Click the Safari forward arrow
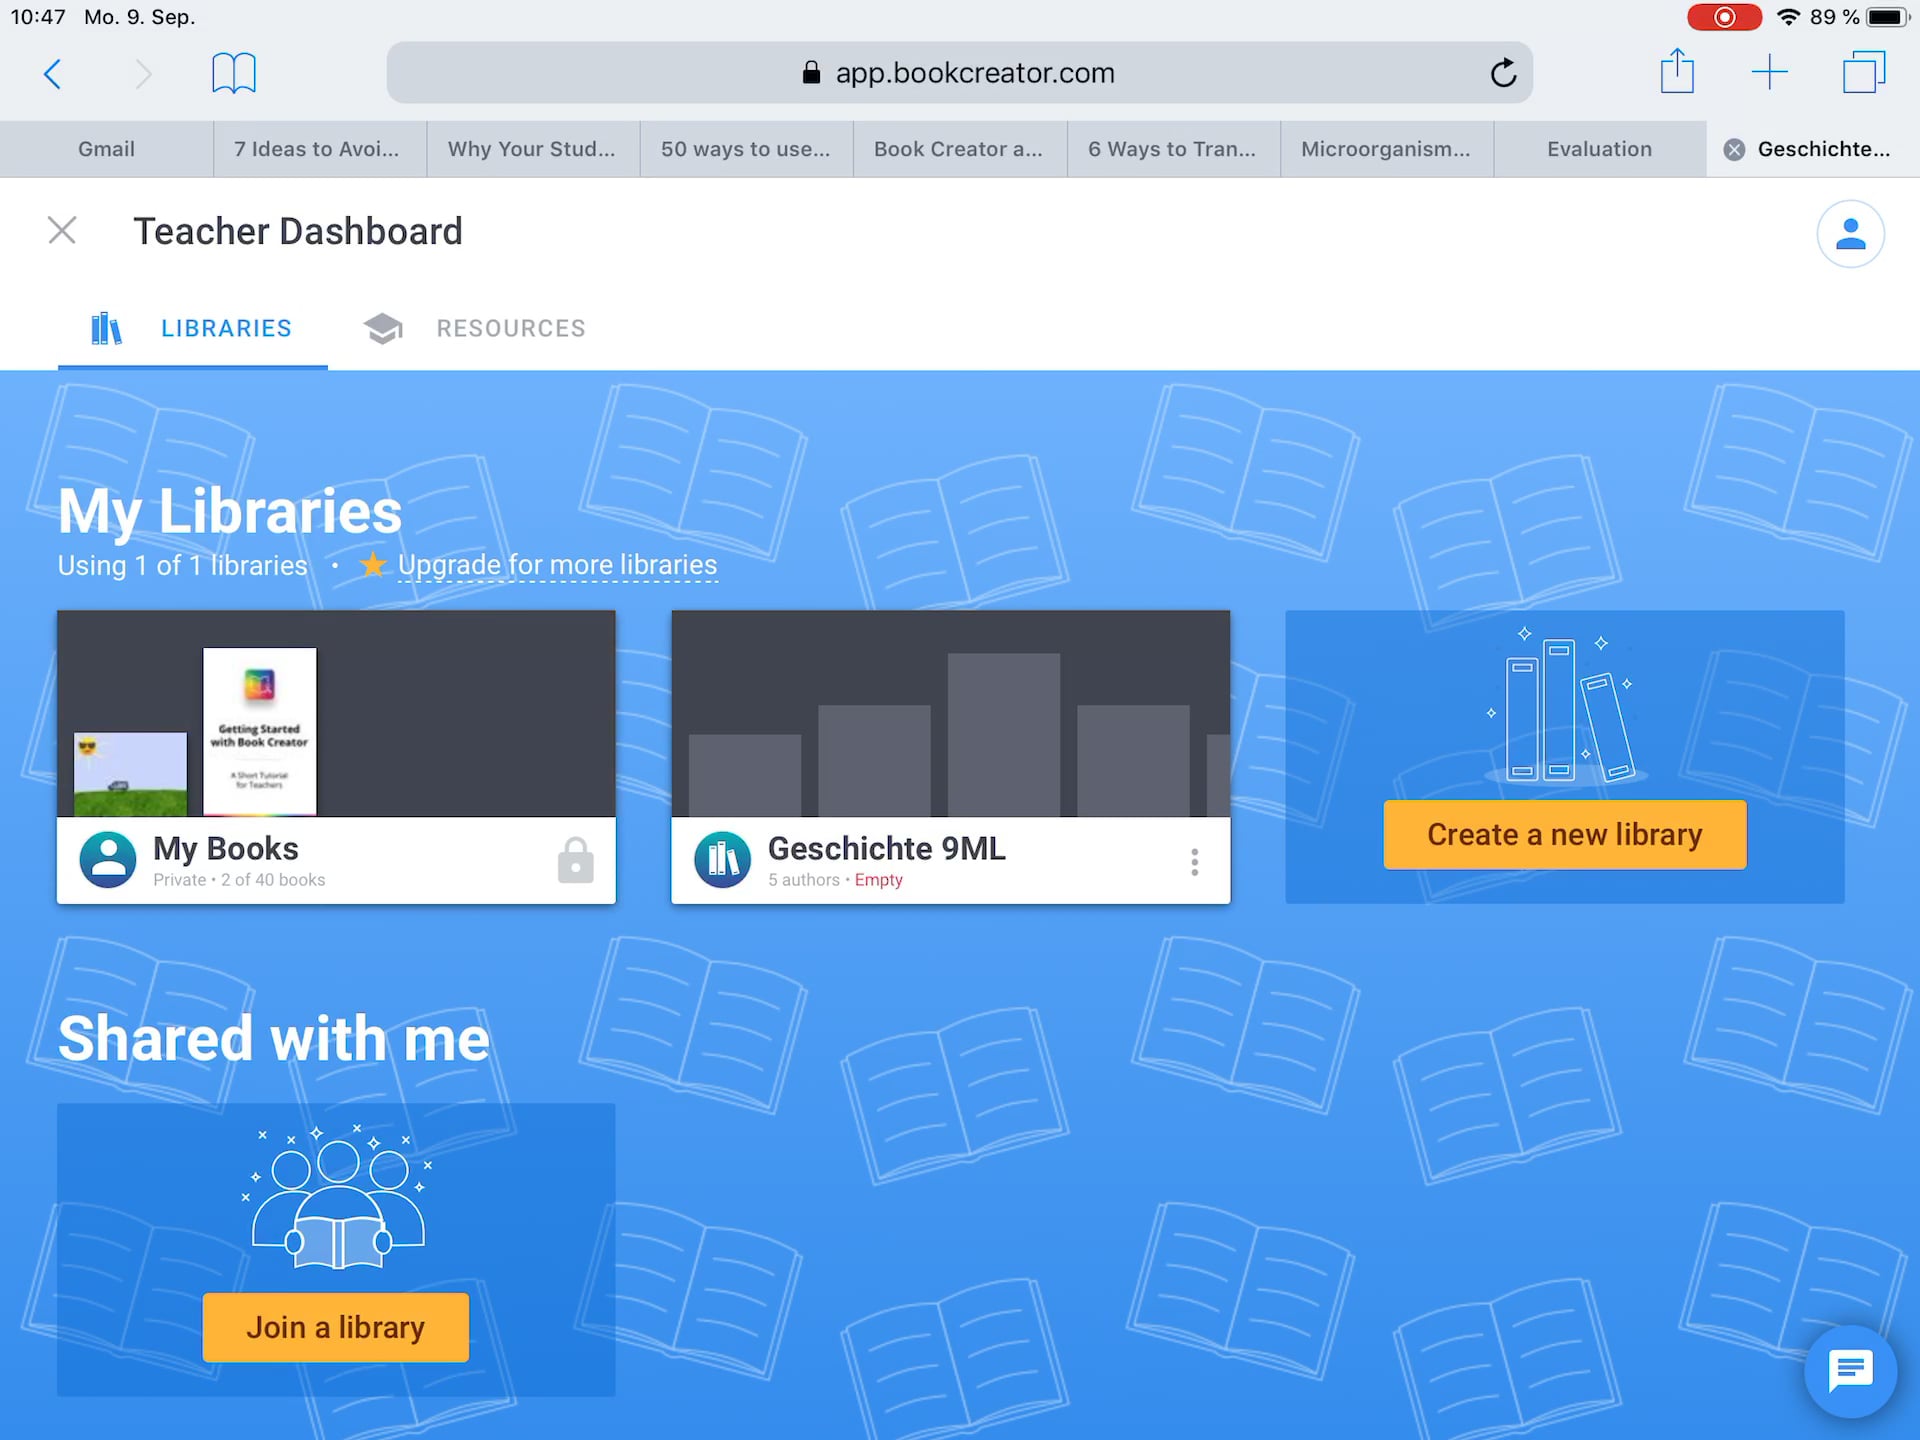Viewport: 1920px width, 1440px height. click(143, 73)
